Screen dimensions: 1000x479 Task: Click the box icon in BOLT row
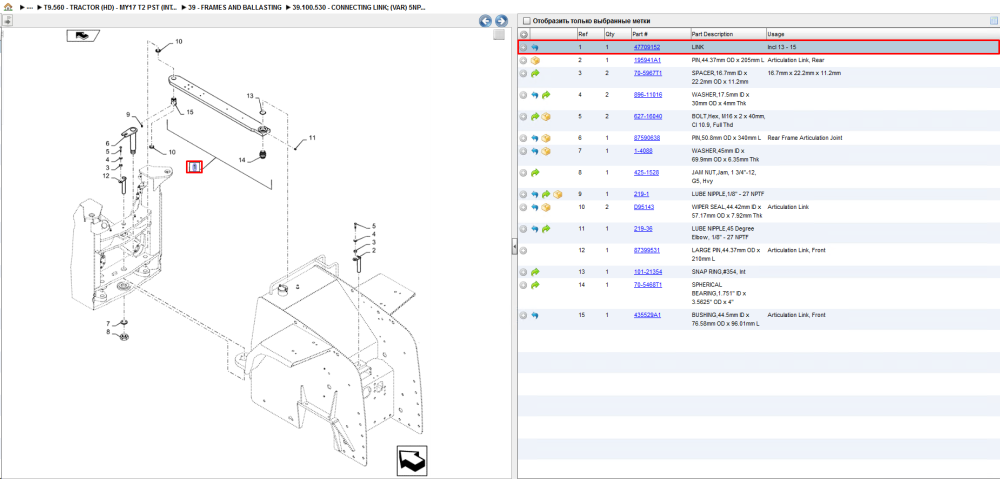[546, 117]
